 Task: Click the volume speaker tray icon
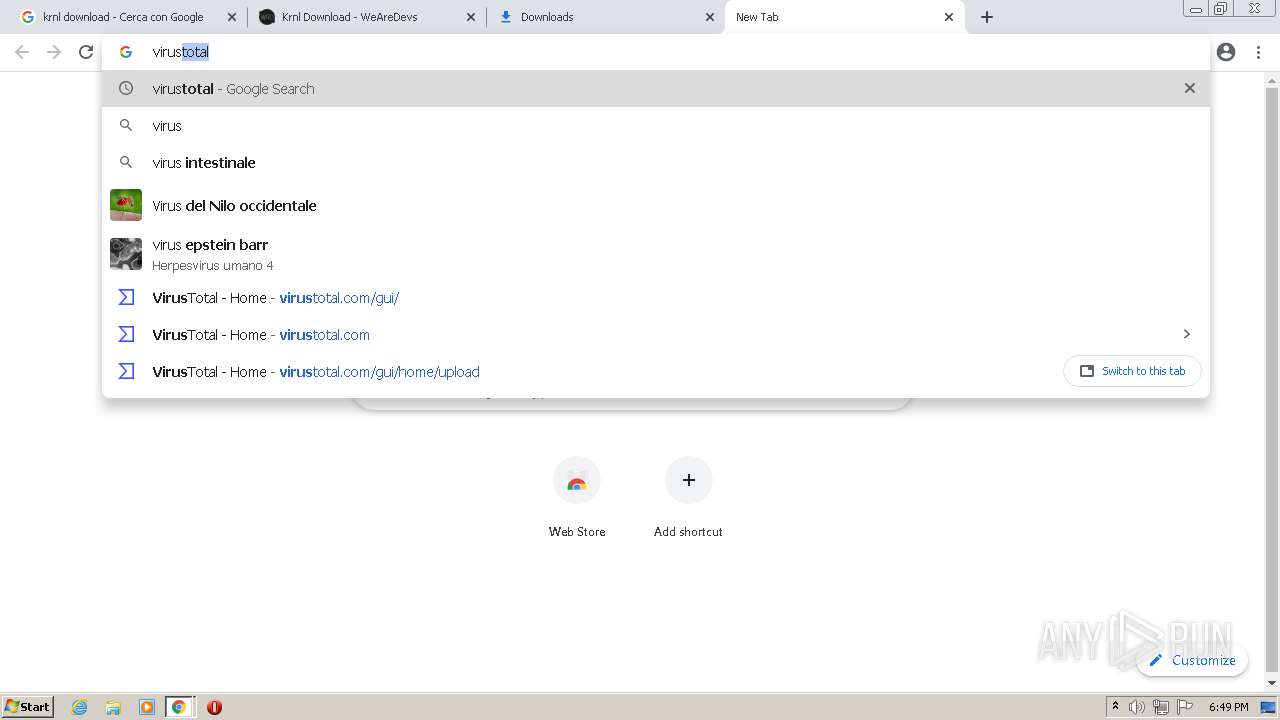point(1137,707)
